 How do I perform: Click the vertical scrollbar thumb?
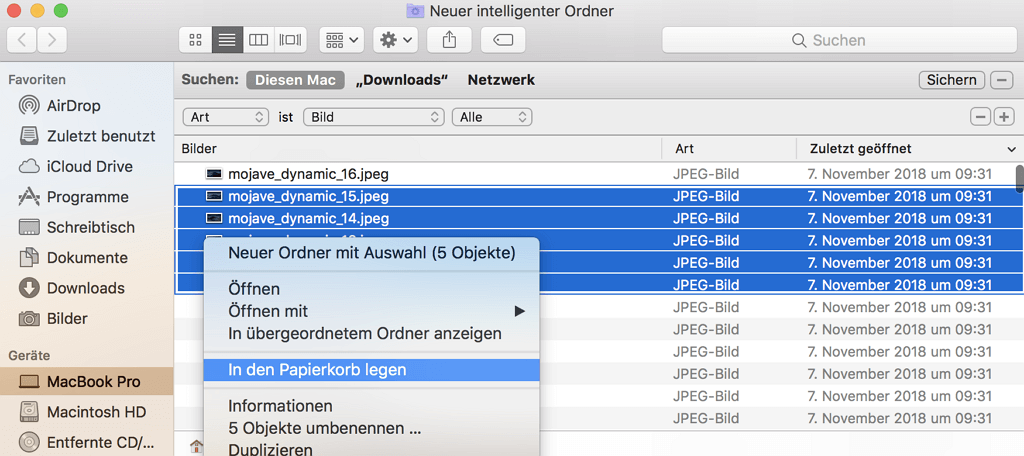tap(1019, 178)
